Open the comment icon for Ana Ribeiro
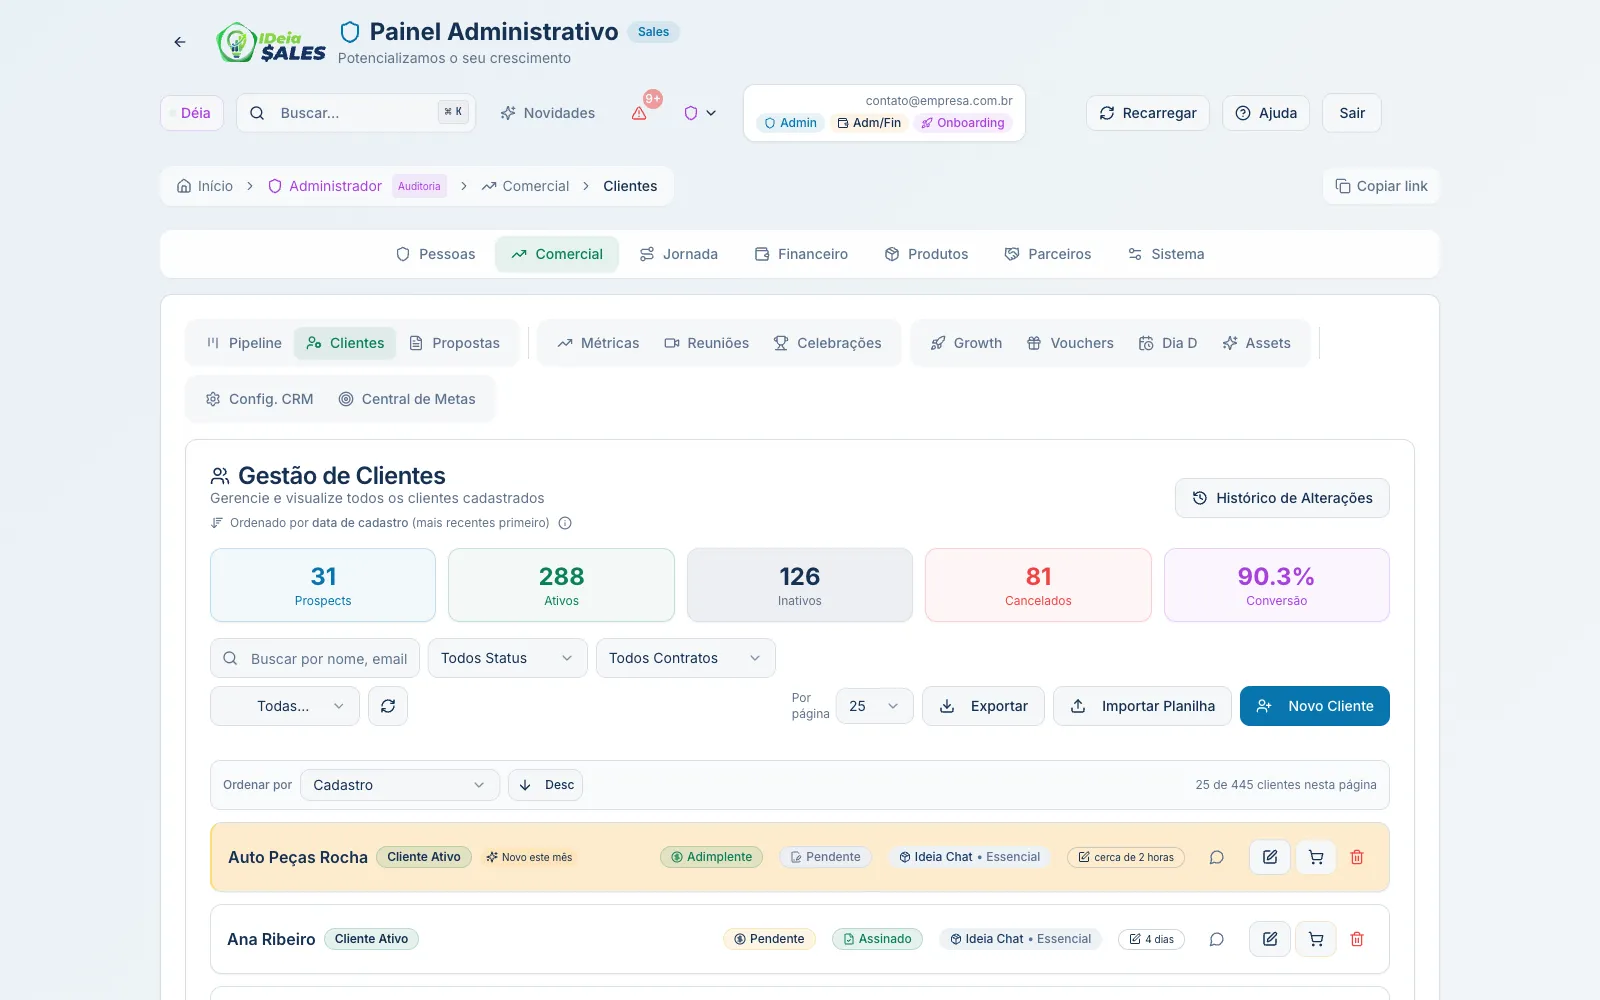This screenshot has width=1600, height=1000. pyautogui.click(x=1216, y=939)
